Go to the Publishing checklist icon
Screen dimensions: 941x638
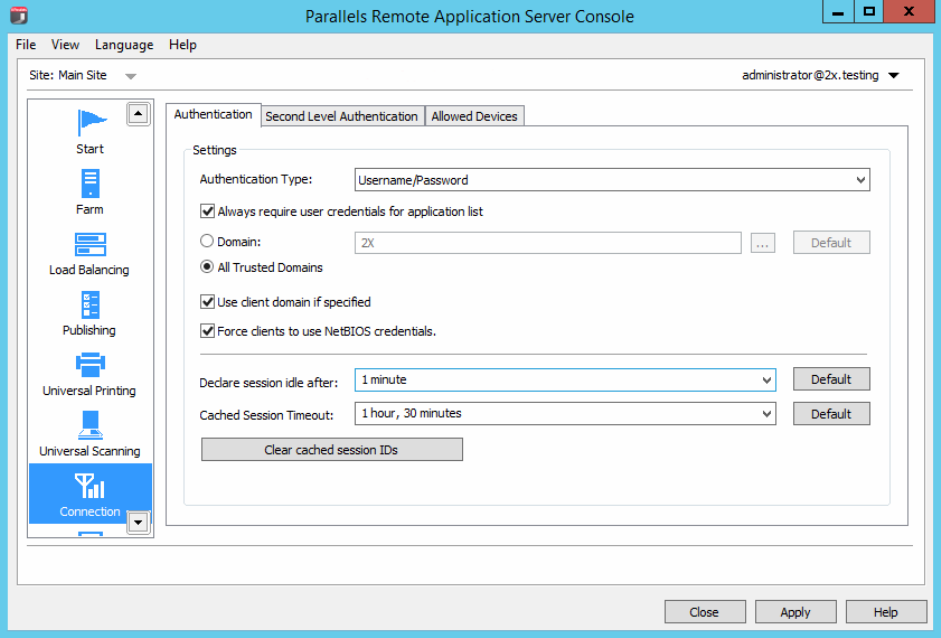(x=90, y=305)
